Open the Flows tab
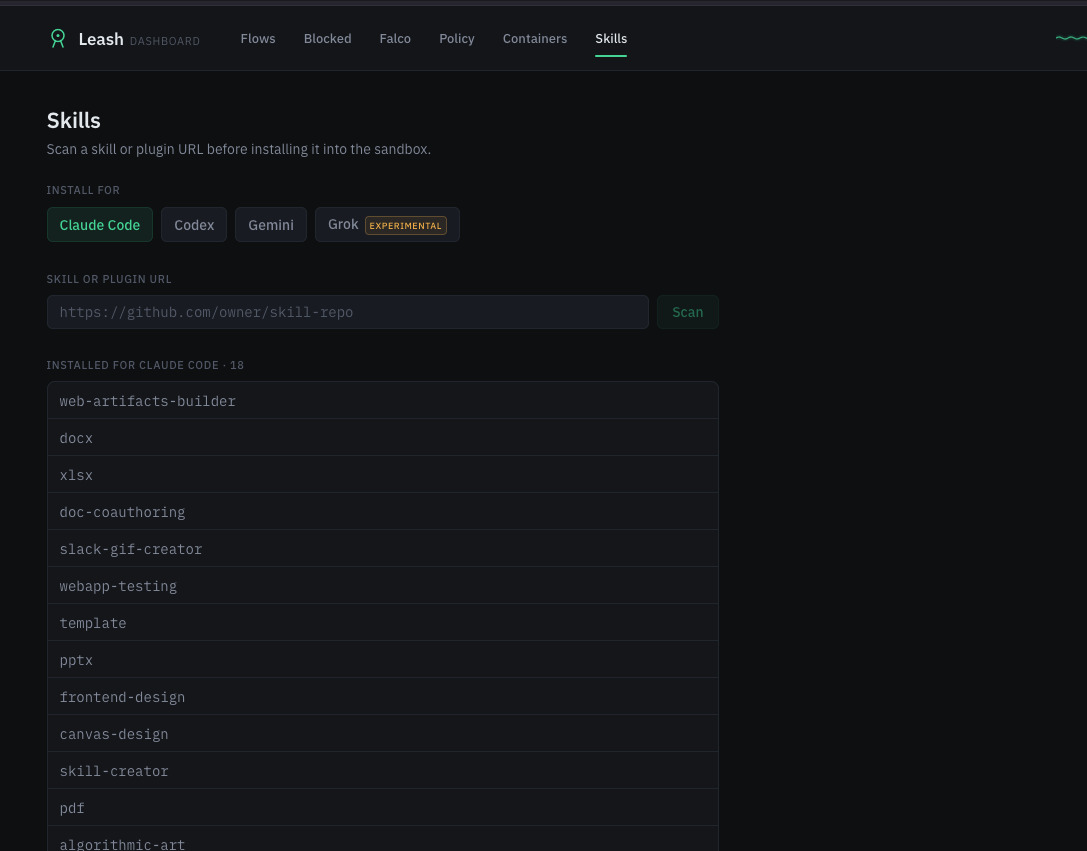The height and width of the screenshot is (851, 1087). point(258,39)
